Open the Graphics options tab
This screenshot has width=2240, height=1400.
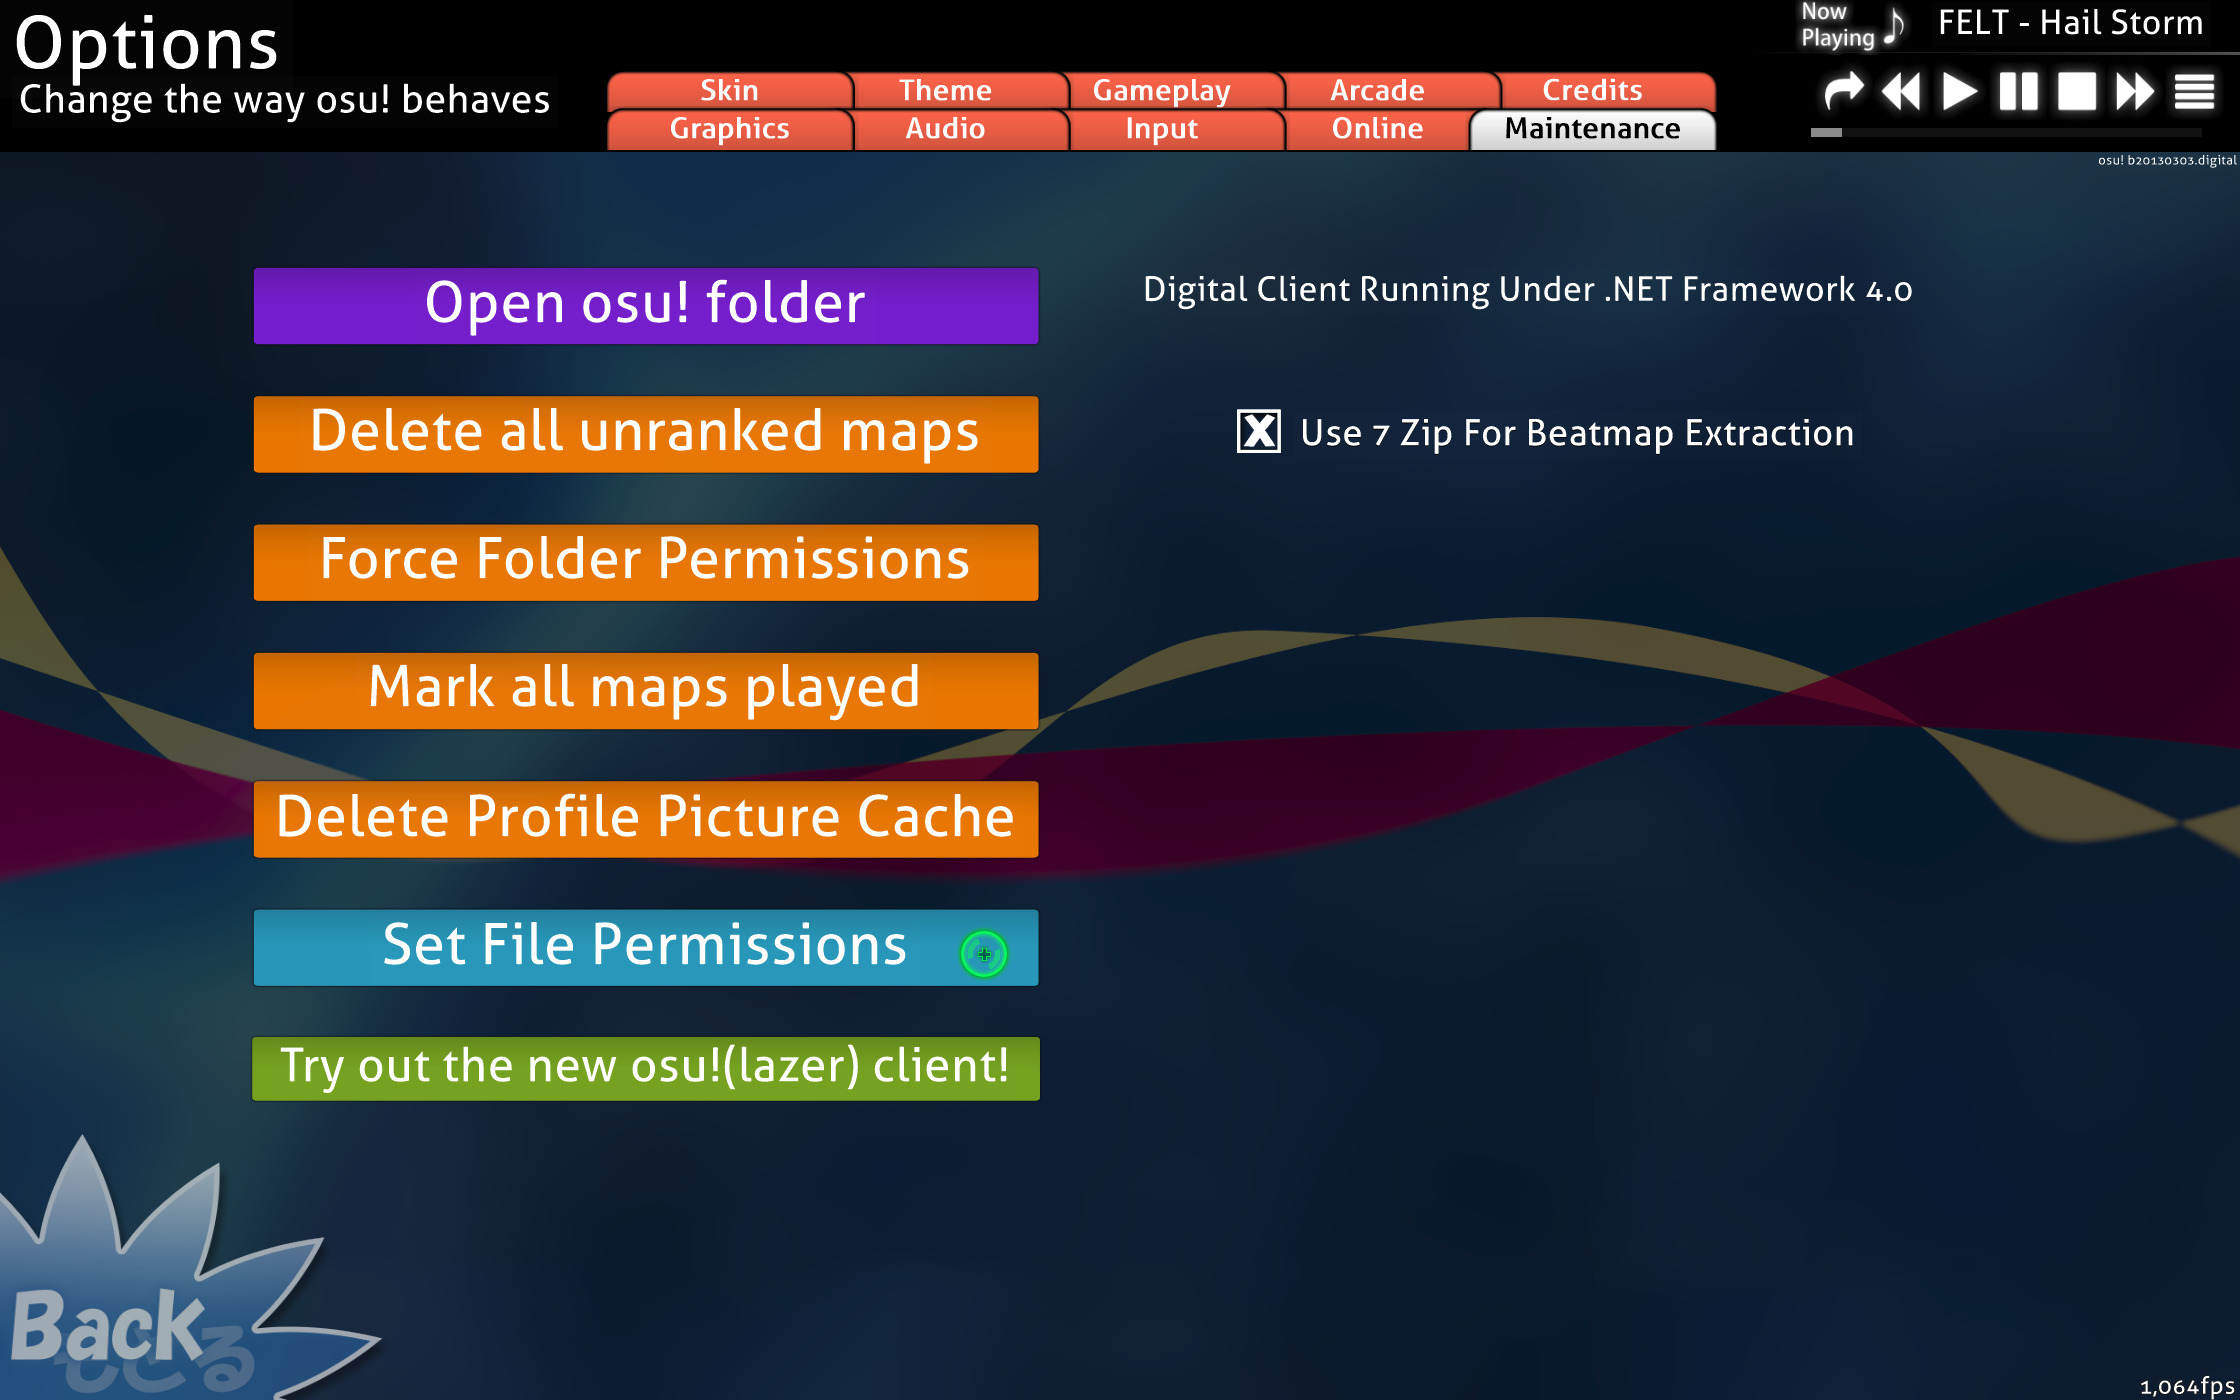[x=729, y=129]
